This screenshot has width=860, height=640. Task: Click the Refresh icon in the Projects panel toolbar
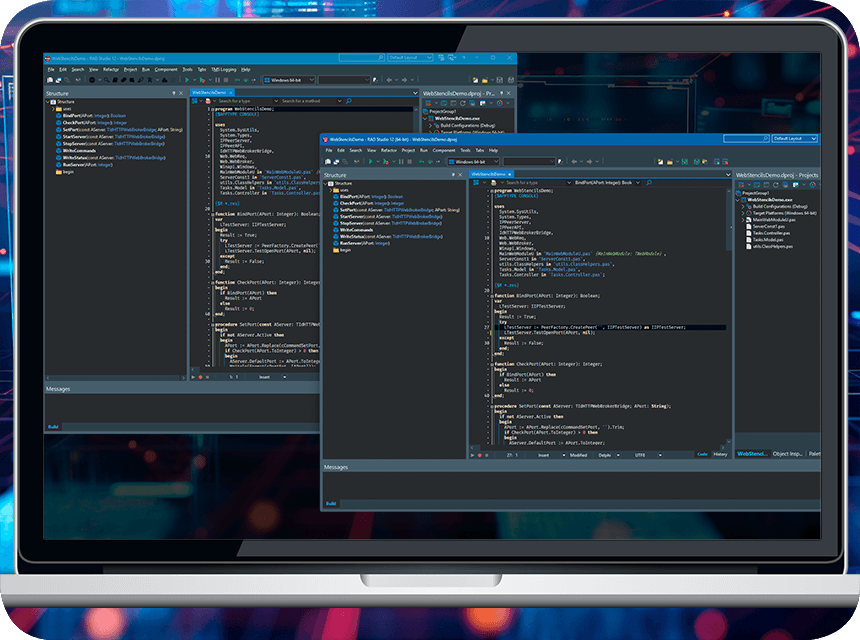pos(775,184)
